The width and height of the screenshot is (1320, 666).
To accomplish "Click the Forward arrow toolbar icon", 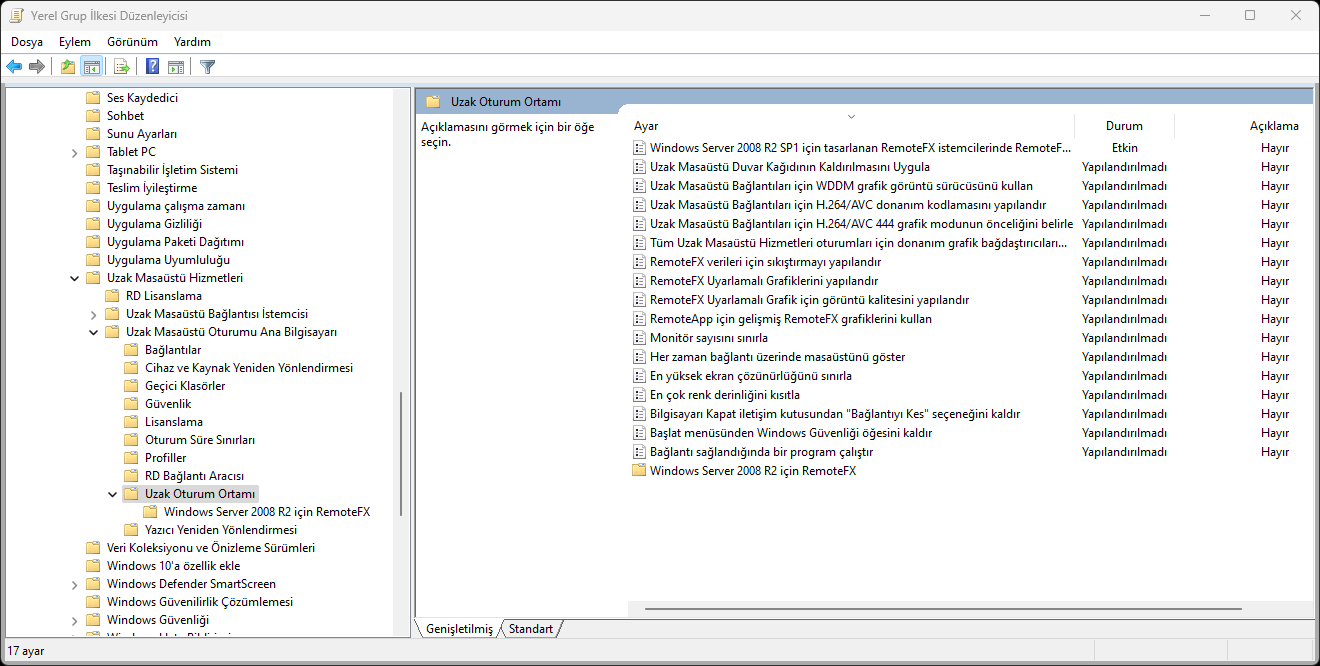I will coord(37,67).
